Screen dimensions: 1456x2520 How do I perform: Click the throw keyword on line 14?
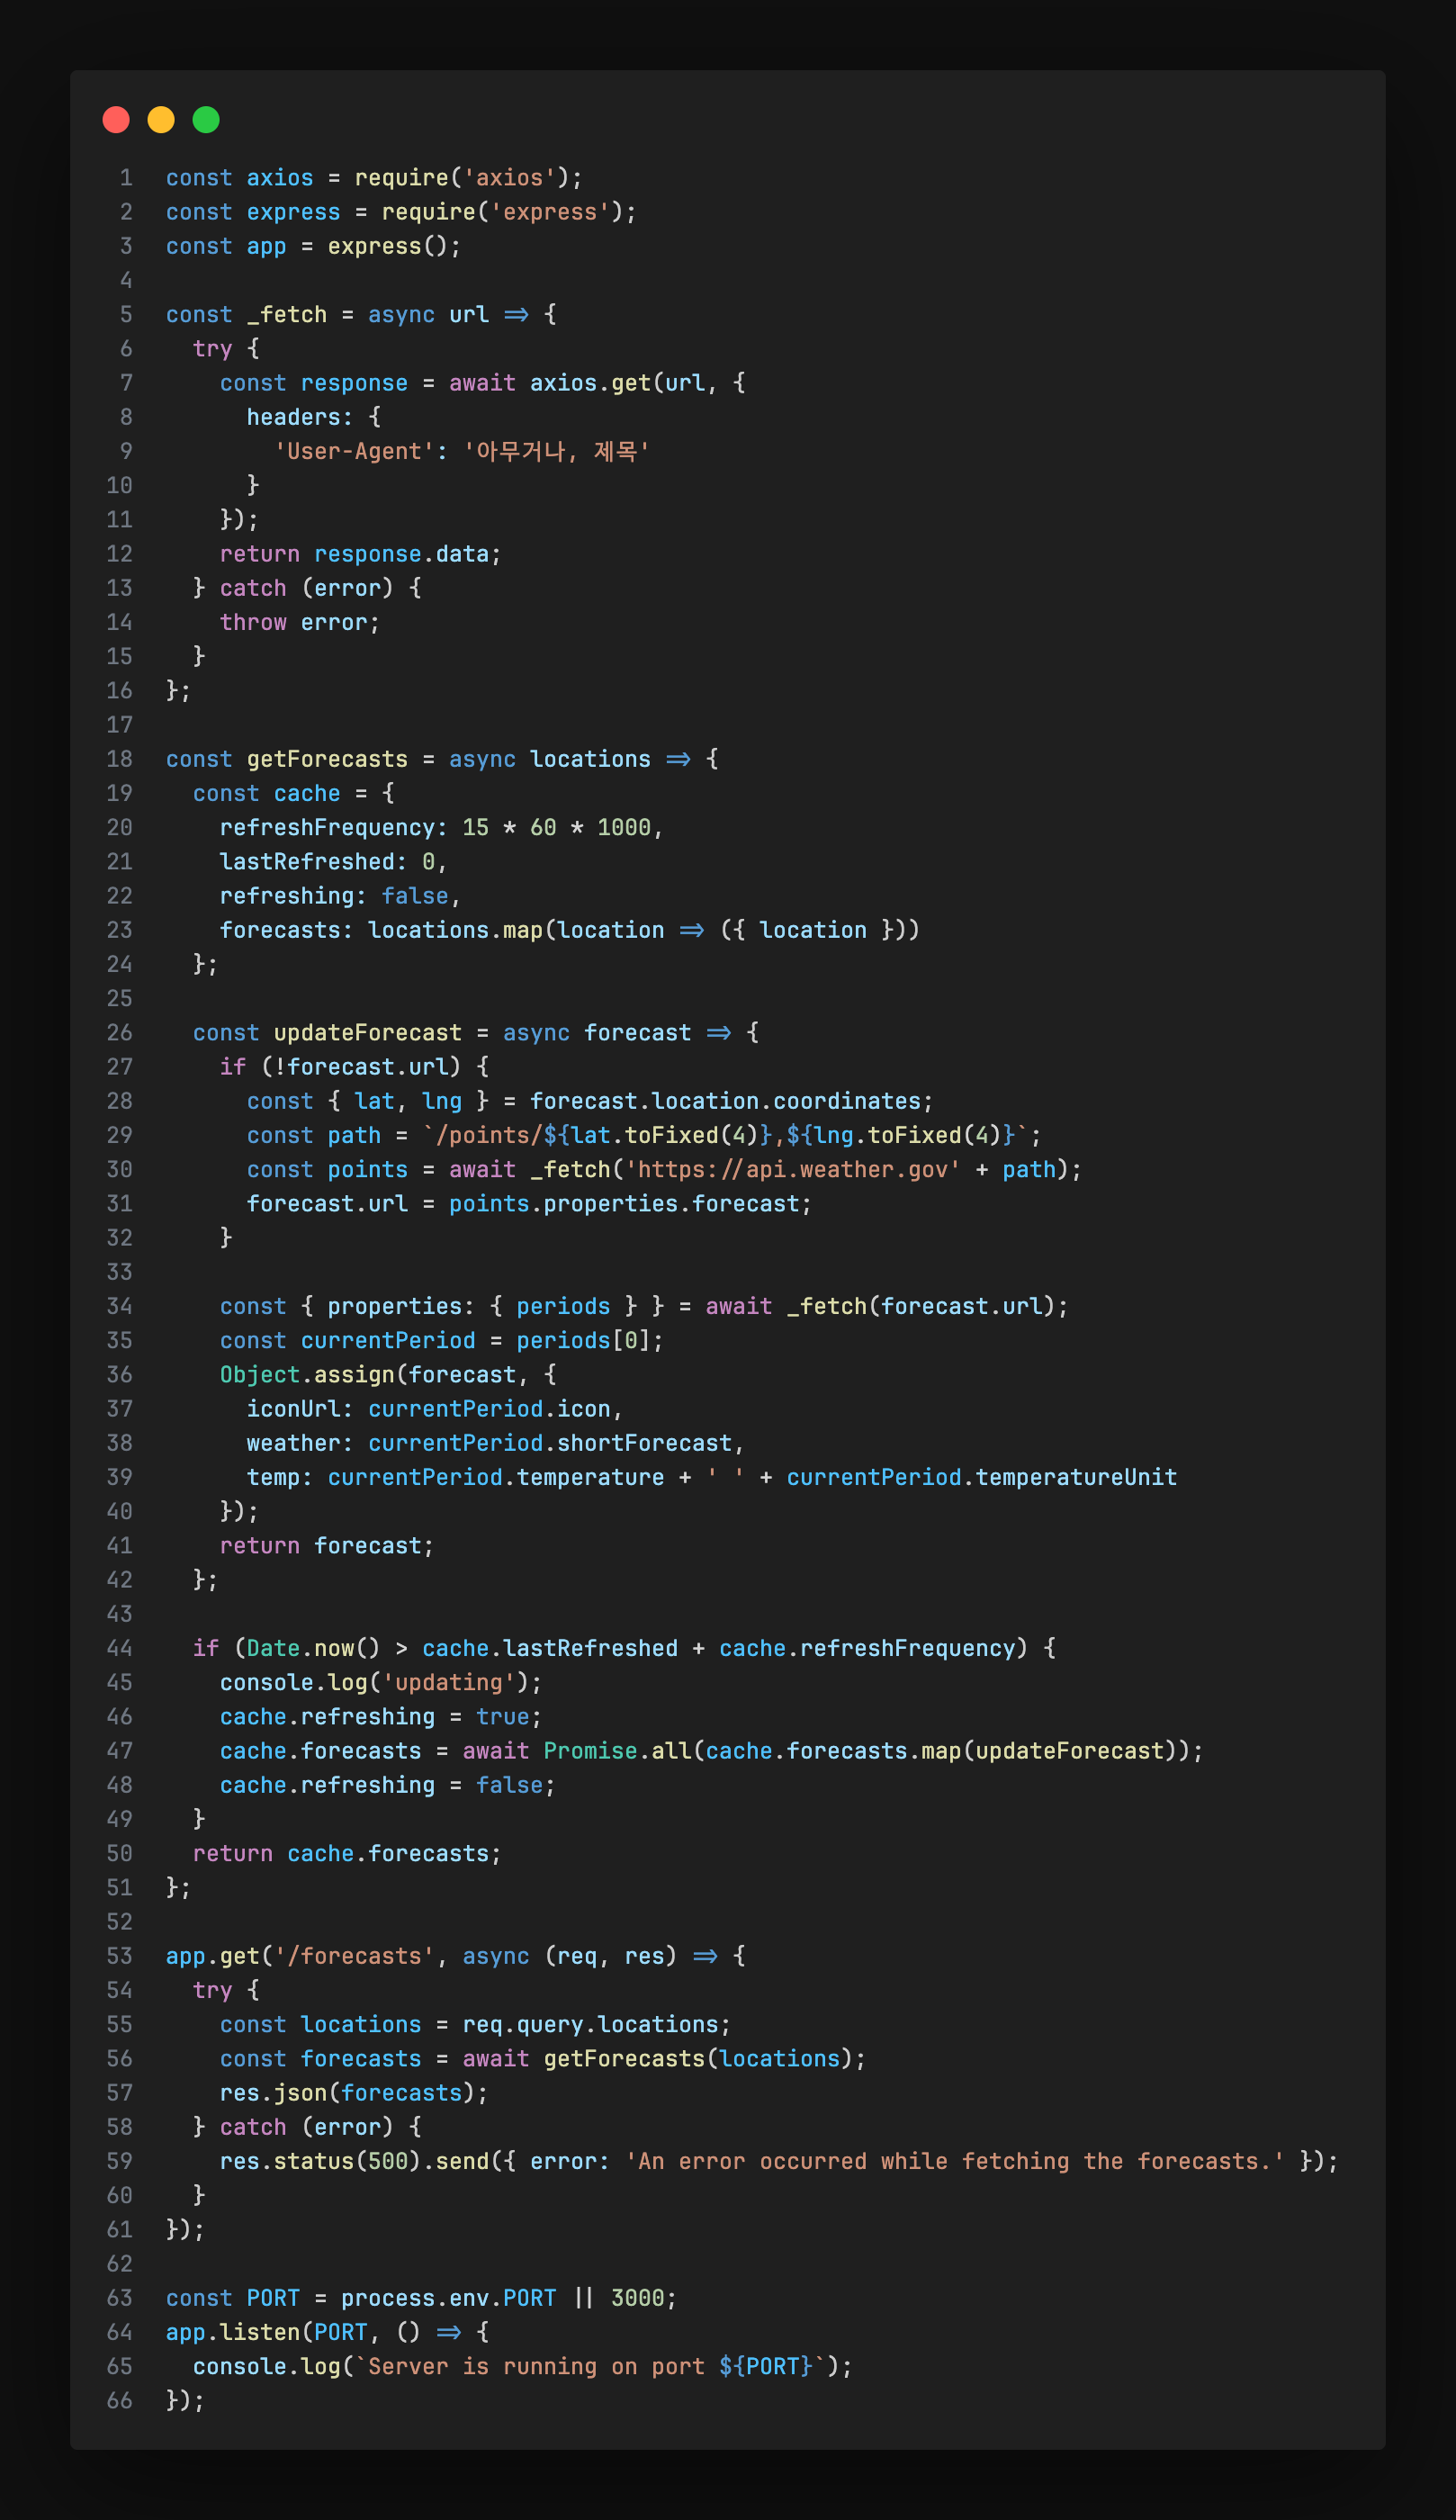[x=253, y=623]
